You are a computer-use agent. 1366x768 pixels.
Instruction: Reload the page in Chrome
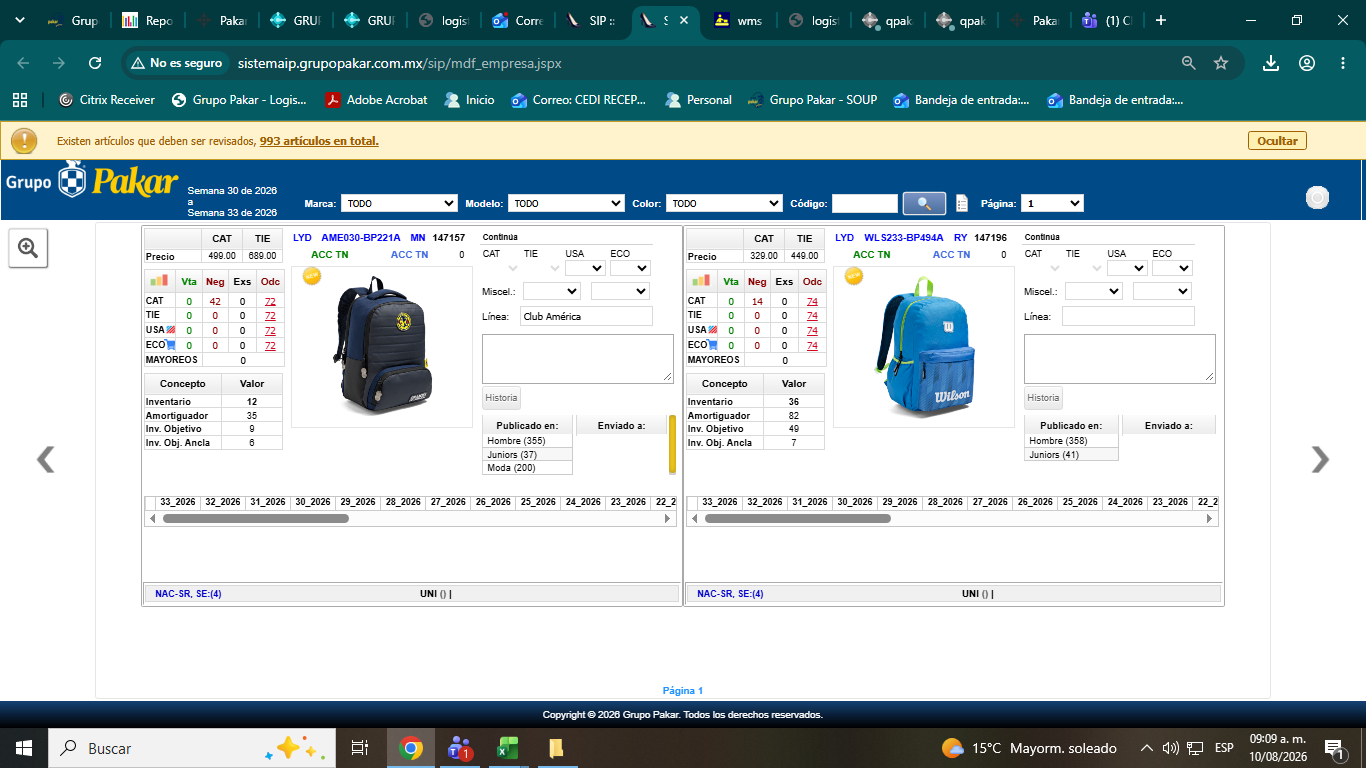95,63
